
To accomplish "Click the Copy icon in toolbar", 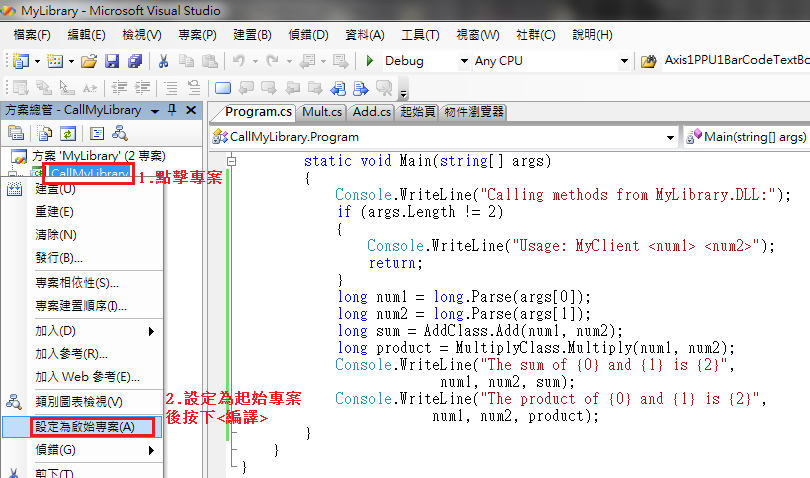I will (x=186, y=61).
